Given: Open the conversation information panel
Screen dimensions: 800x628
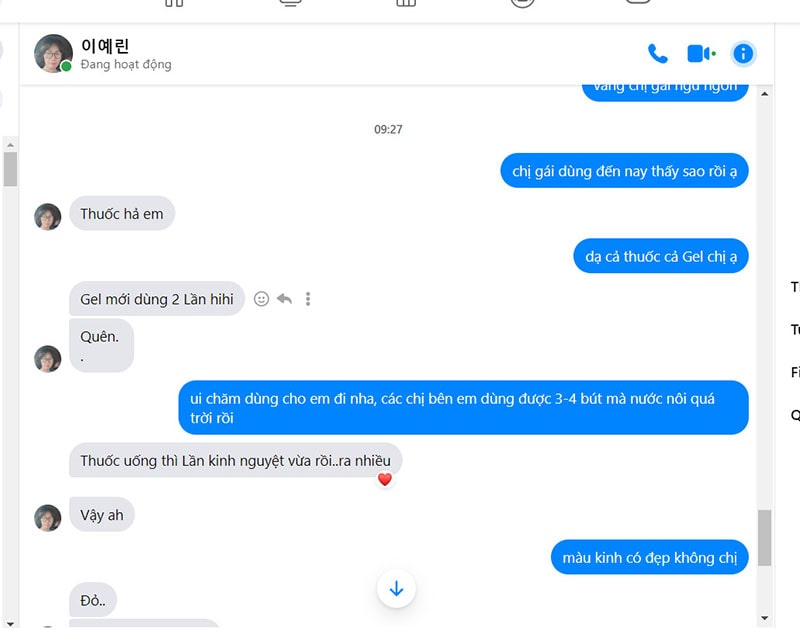Looking at the screenshot, I should [743, 54].
